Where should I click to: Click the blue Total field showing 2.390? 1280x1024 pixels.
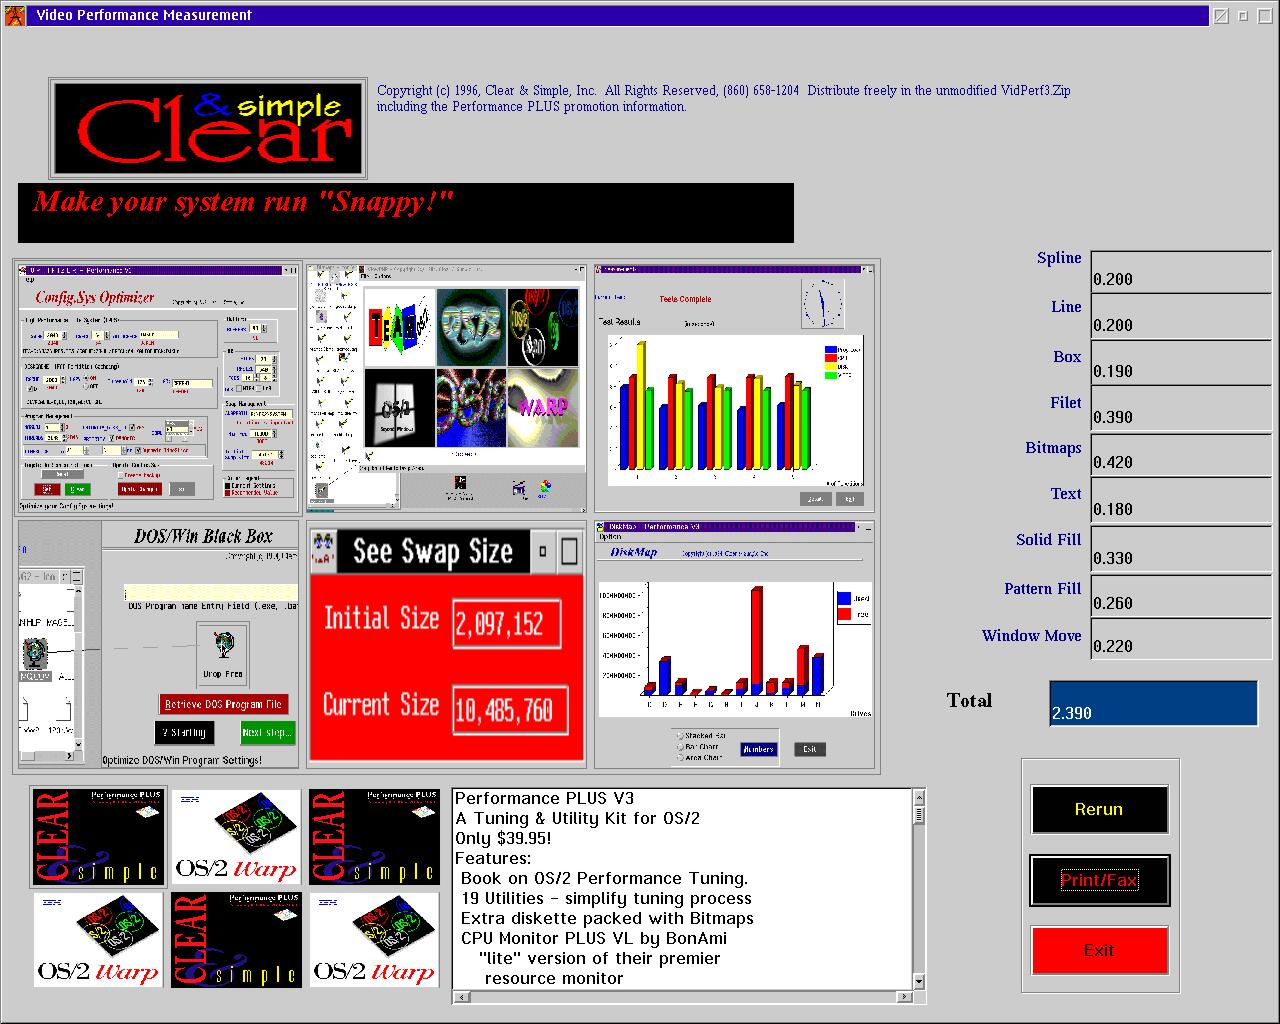[x=1153, y=703]
